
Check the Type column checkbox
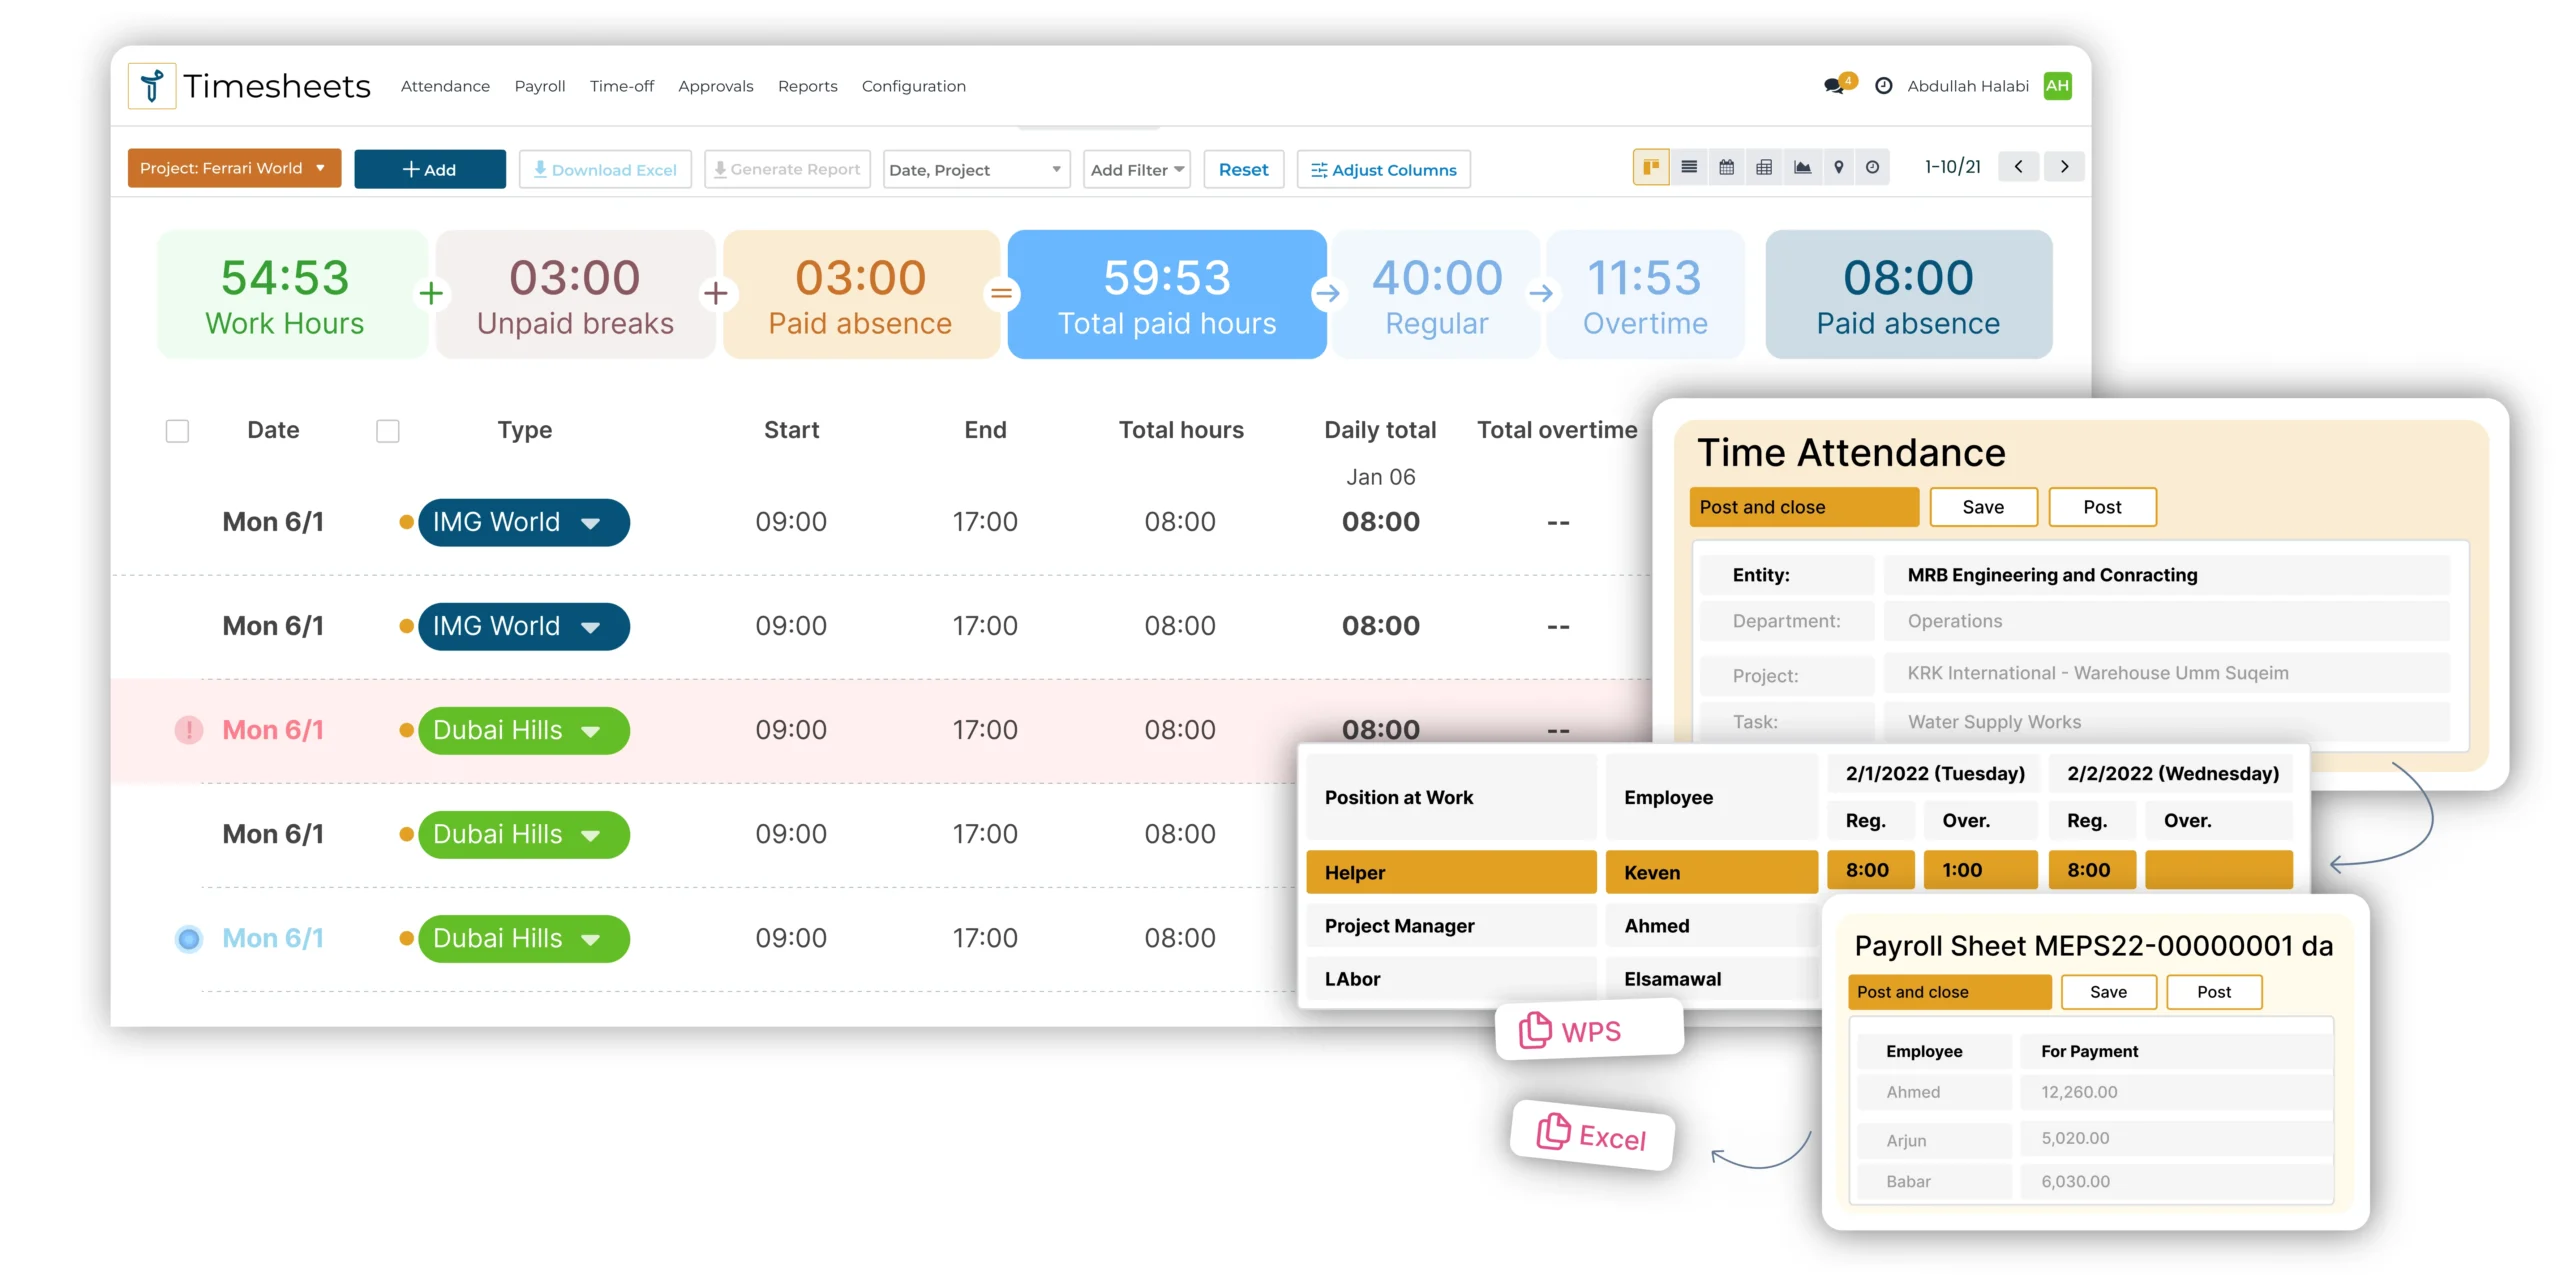[388, 431]
